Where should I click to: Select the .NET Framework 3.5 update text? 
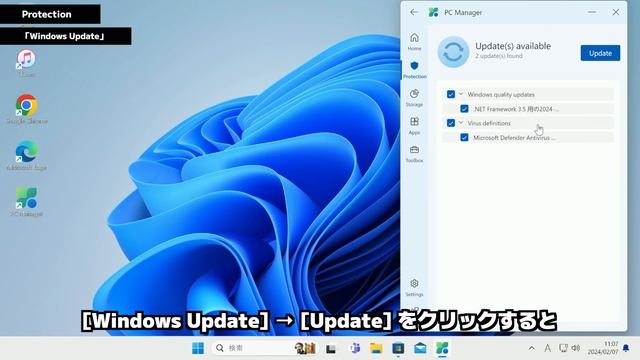pos(516,109)
